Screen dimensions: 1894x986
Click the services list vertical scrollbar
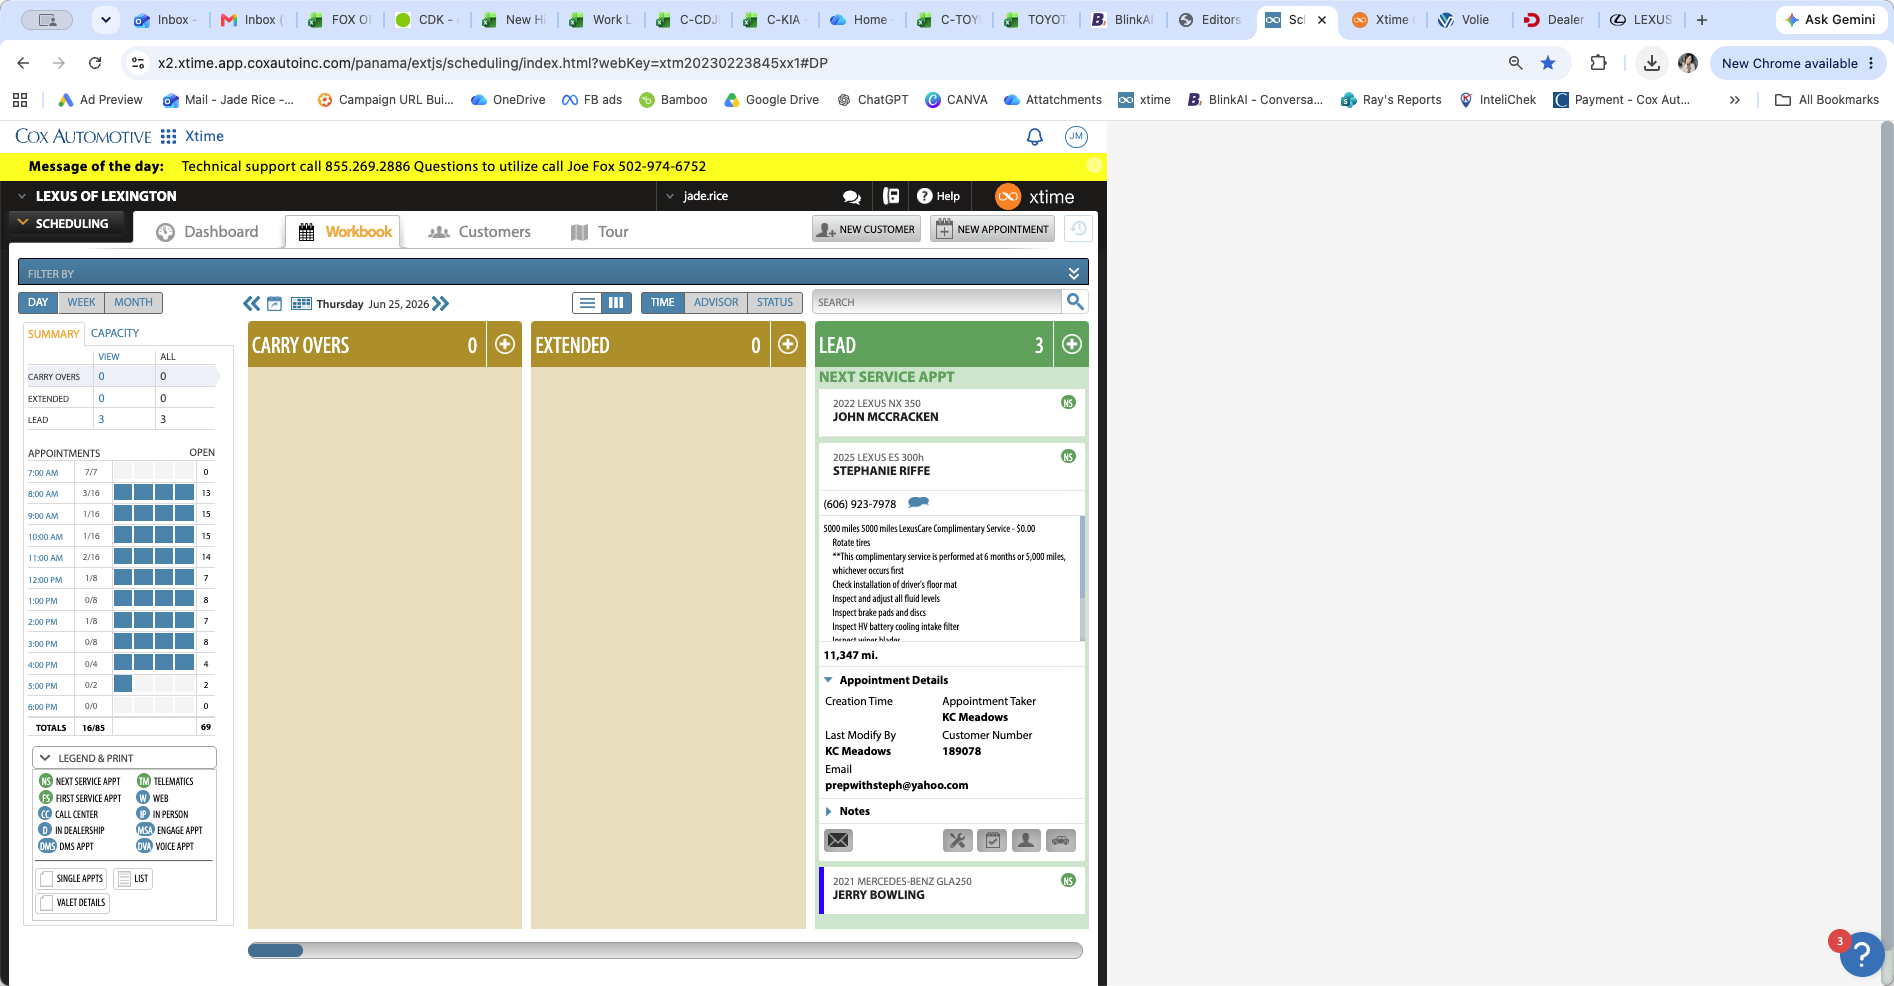pos(1083,558)
